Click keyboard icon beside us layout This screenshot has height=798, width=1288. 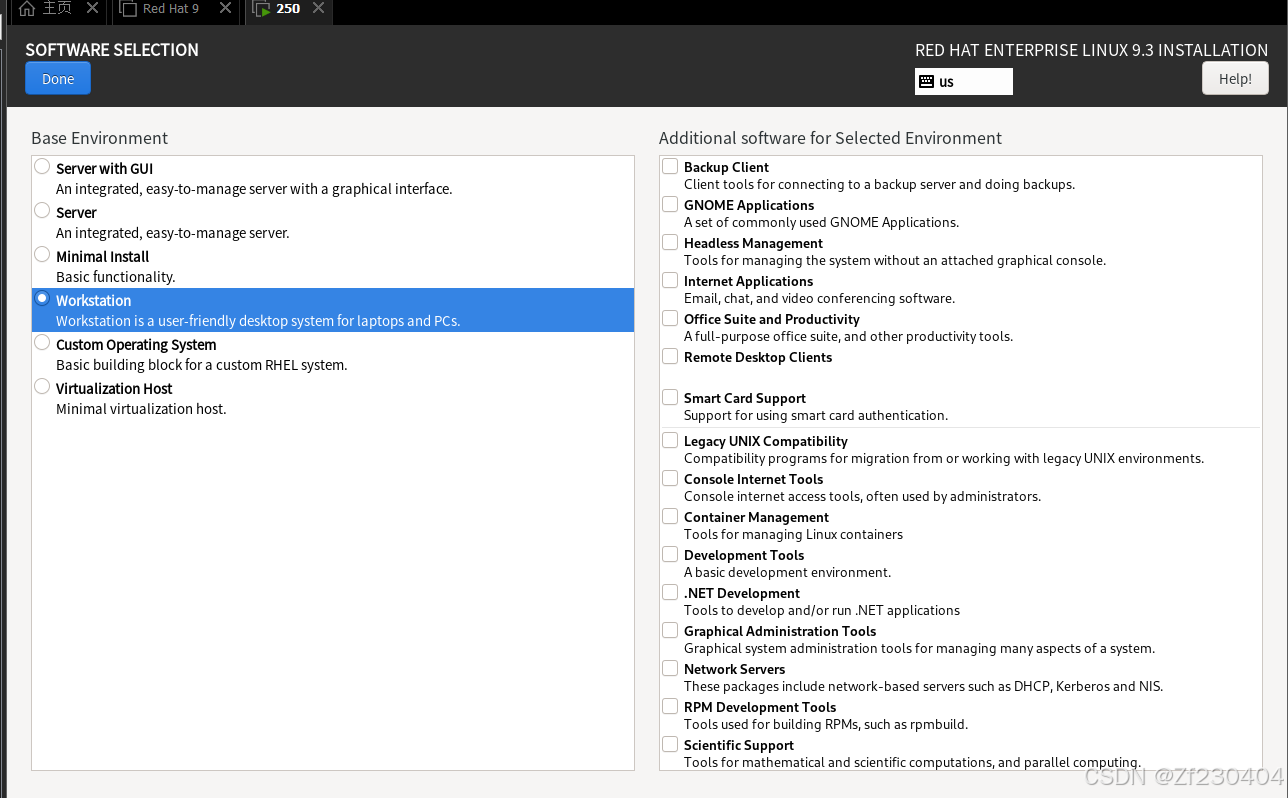pyautogui.click(x=926, y=82)
